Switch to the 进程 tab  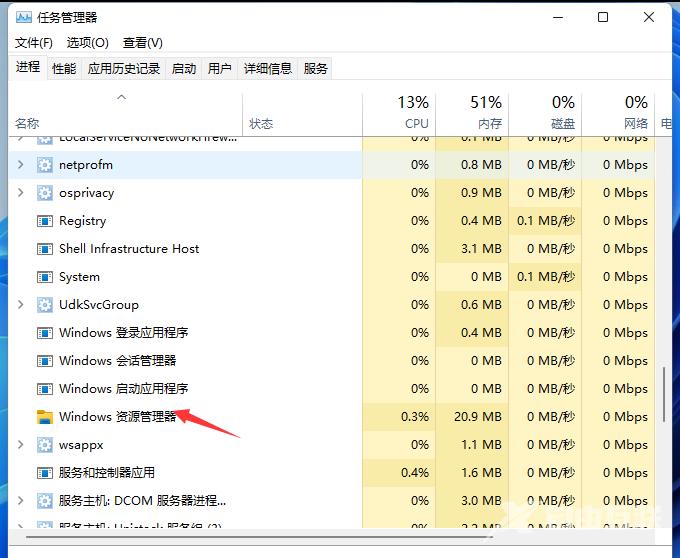tap(28, 67)
